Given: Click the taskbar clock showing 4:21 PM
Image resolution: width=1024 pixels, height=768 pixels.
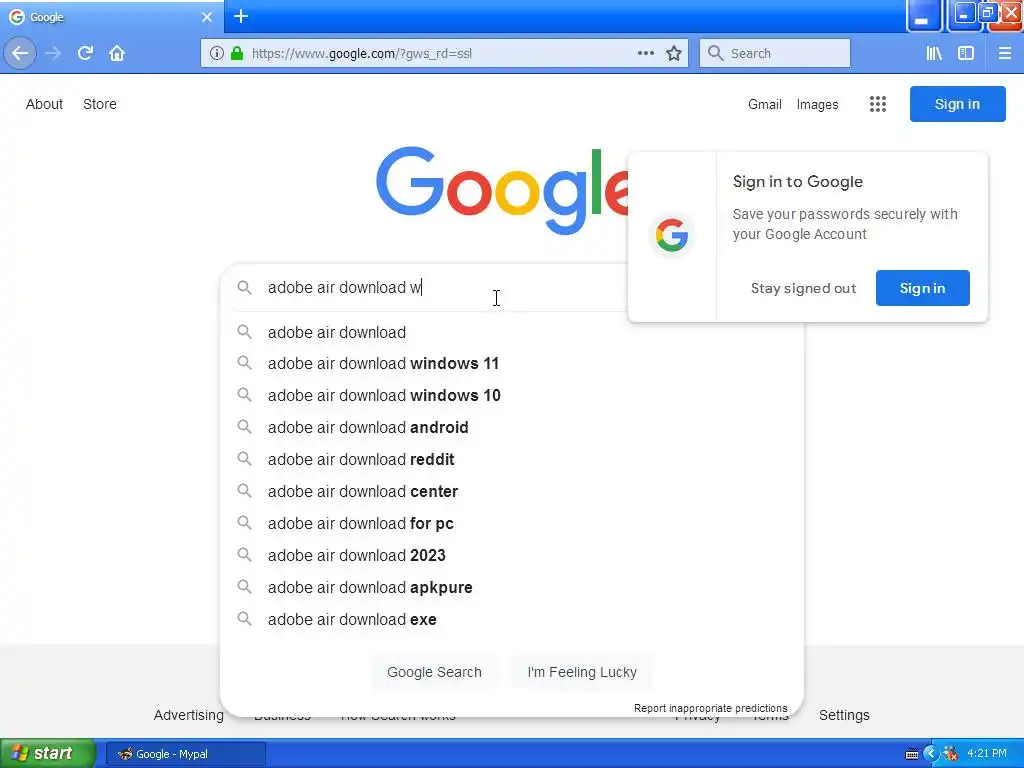Looking at the screenshot, I should tap(987, 754).
